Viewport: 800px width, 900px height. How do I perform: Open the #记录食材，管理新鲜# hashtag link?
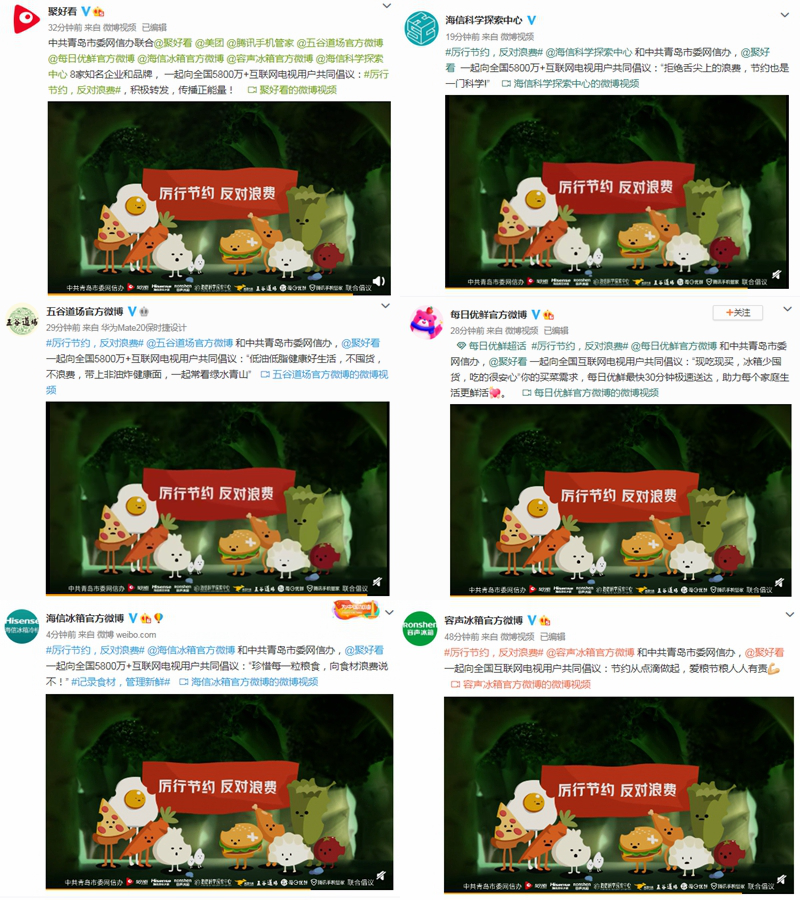tap(121, 682)
